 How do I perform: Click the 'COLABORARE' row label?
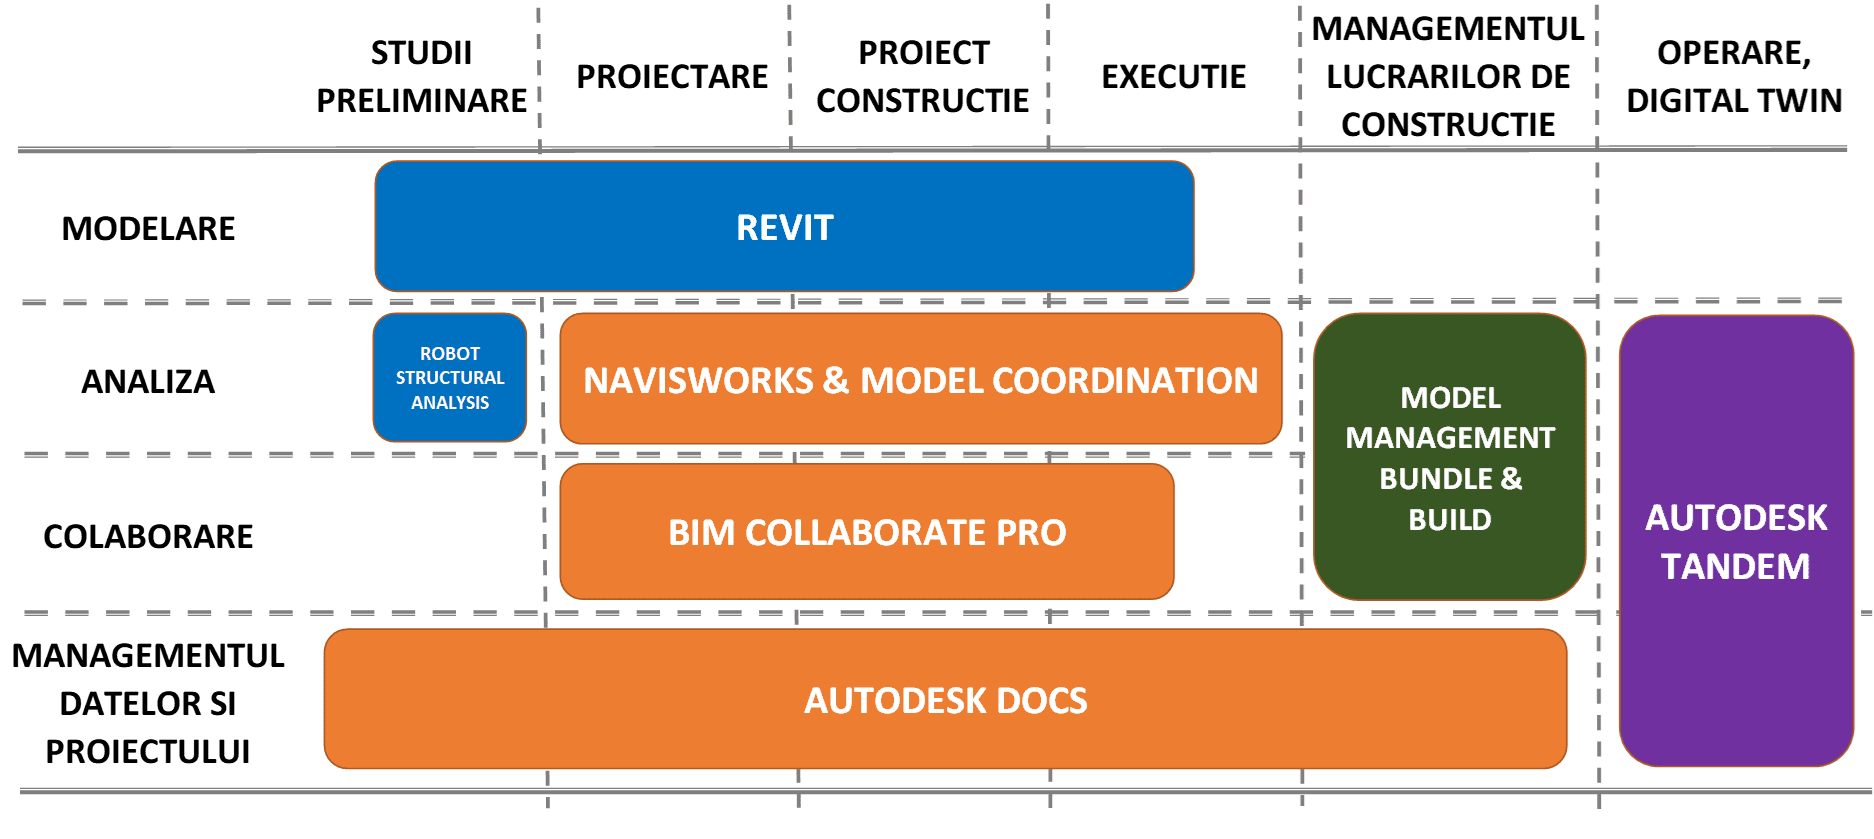point(148,536)
